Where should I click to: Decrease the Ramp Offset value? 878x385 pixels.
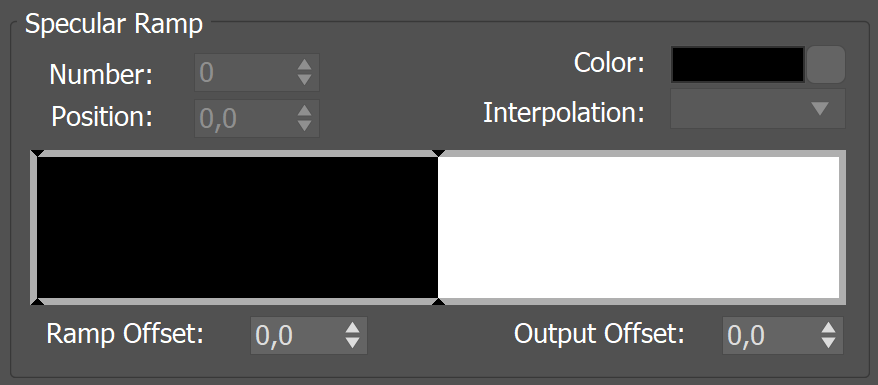tap(352, 341)
